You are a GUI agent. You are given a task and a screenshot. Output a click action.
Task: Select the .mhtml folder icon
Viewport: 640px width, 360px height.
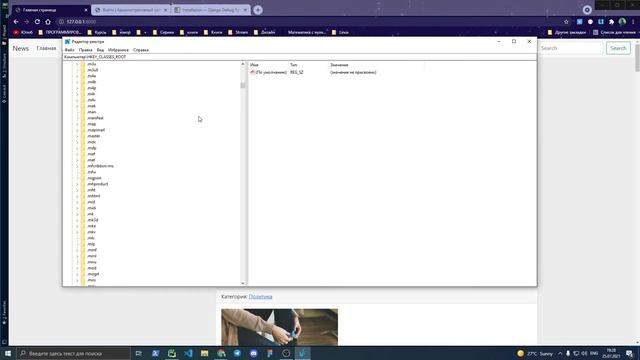[x=83, y=196]
